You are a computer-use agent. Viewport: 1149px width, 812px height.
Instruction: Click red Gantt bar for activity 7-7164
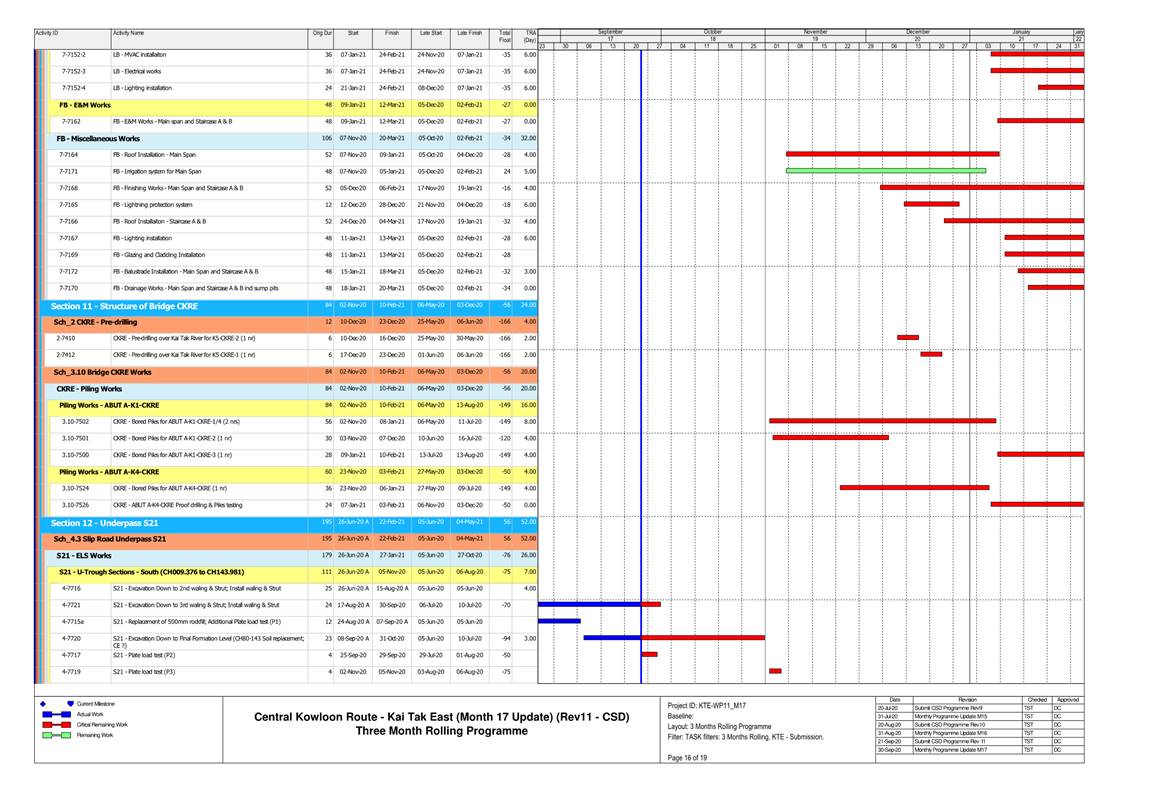coord(892,154)
